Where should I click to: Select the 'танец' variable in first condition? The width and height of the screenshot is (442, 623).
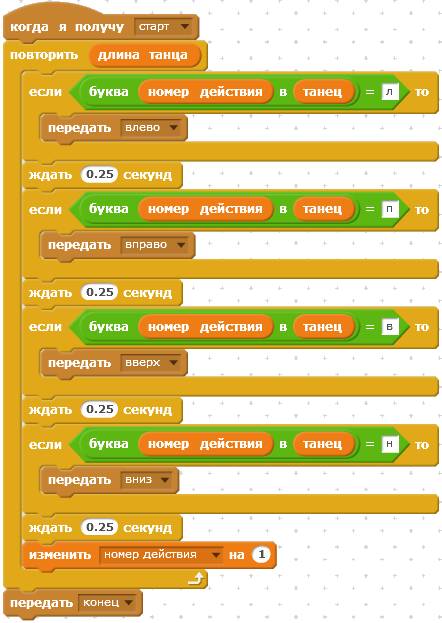coord(323,92)
